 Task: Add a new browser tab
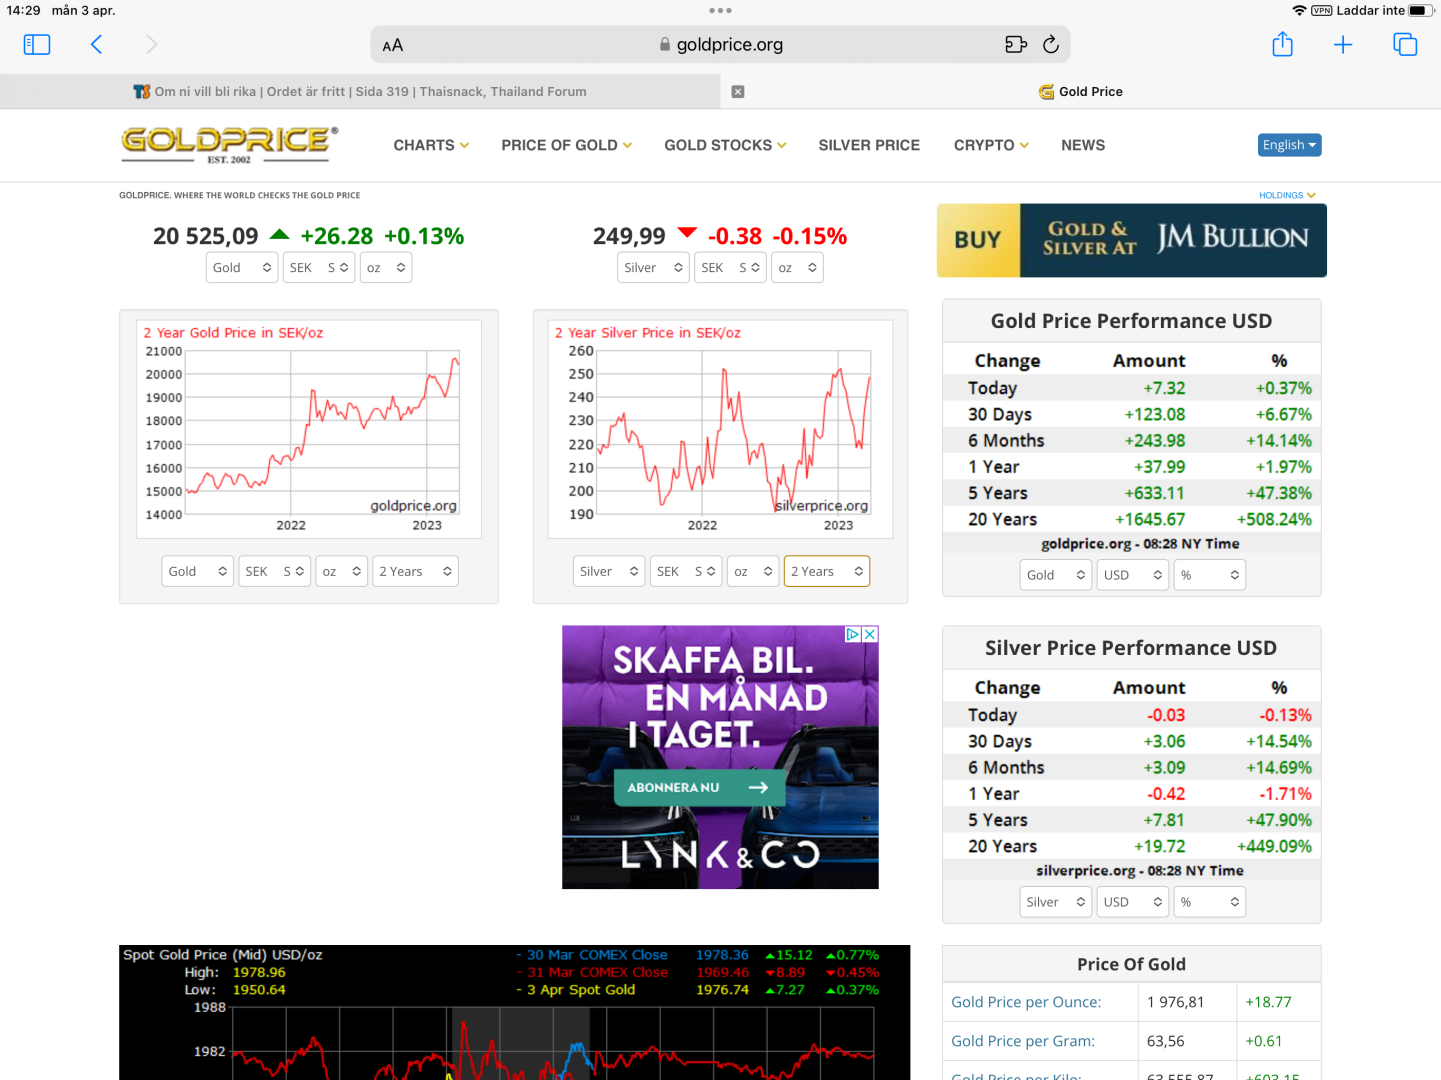[1343, 45]
